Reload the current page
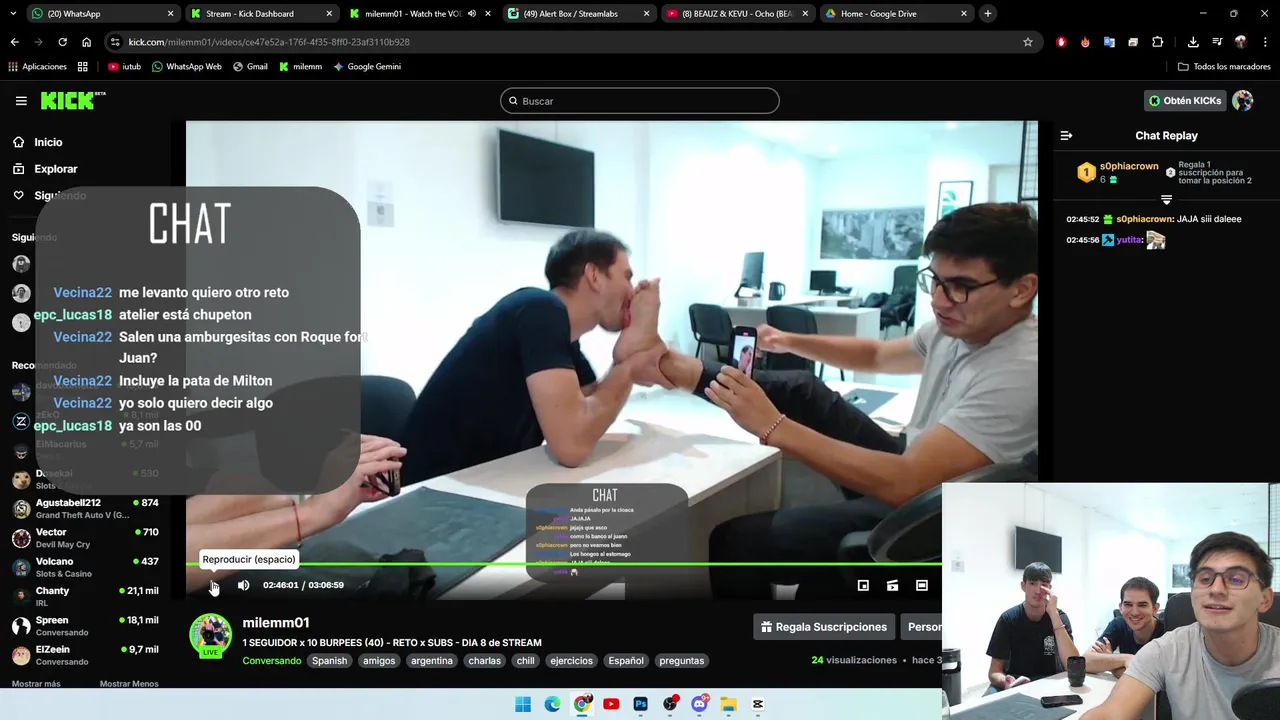This screenshot has width=1280, height=720. pos(62,42)
